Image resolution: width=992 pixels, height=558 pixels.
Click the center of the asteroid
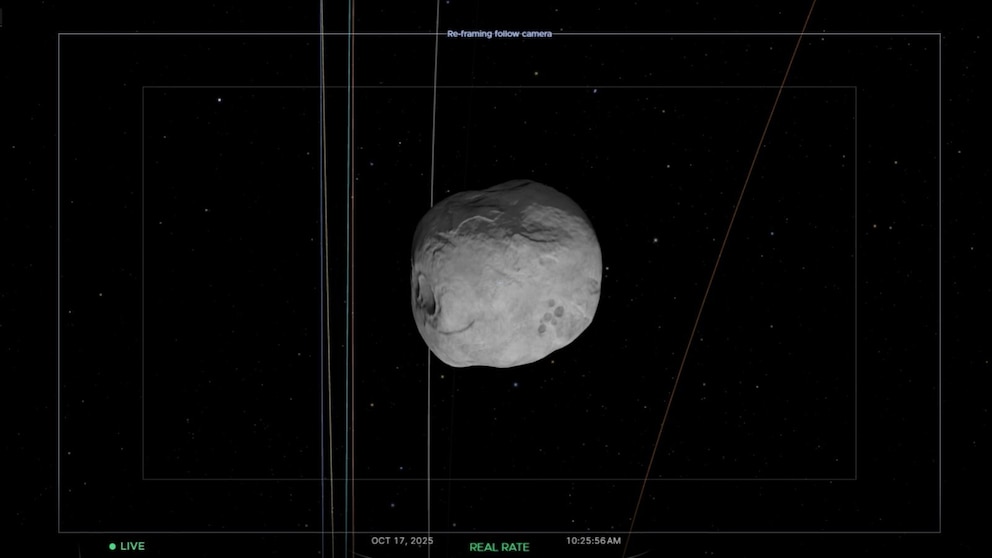pos(506,273)
